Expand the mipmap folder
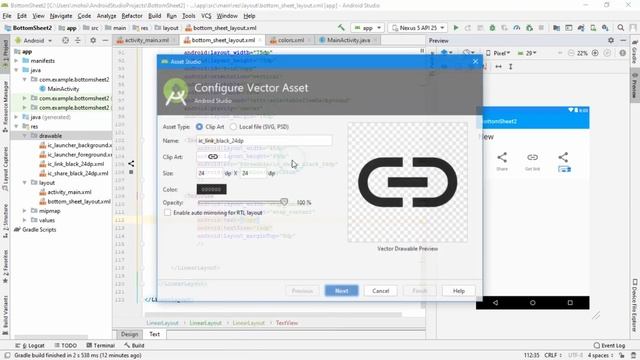The width and height of the screenshot is (640, 360). (x=25, y=211)
